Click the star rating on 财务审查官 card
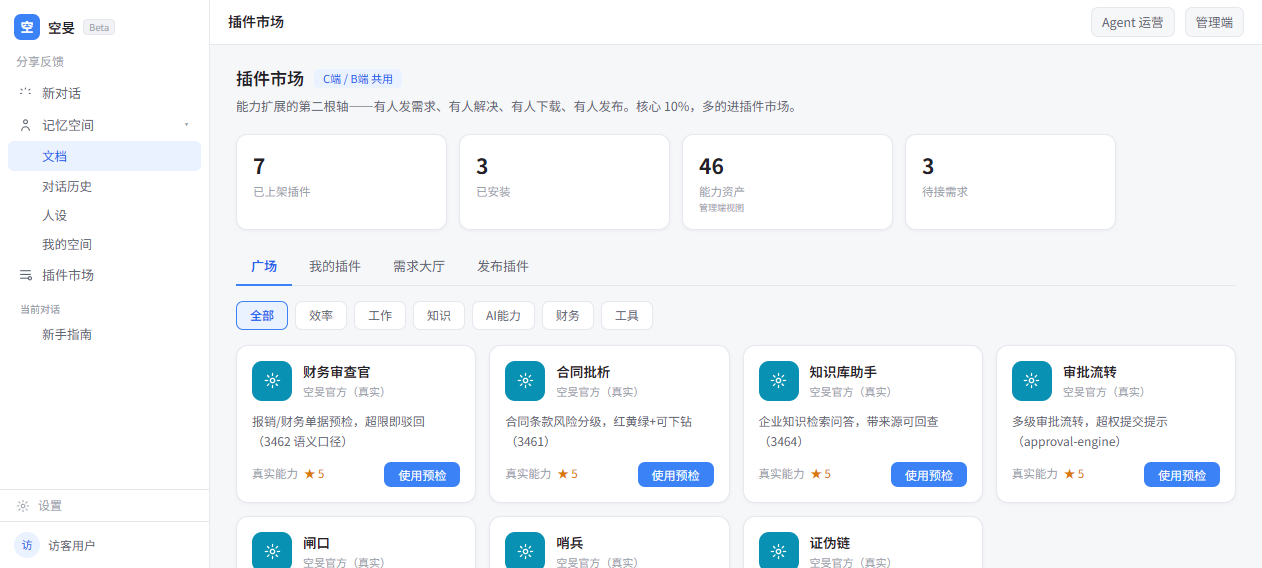 (314, 474)
